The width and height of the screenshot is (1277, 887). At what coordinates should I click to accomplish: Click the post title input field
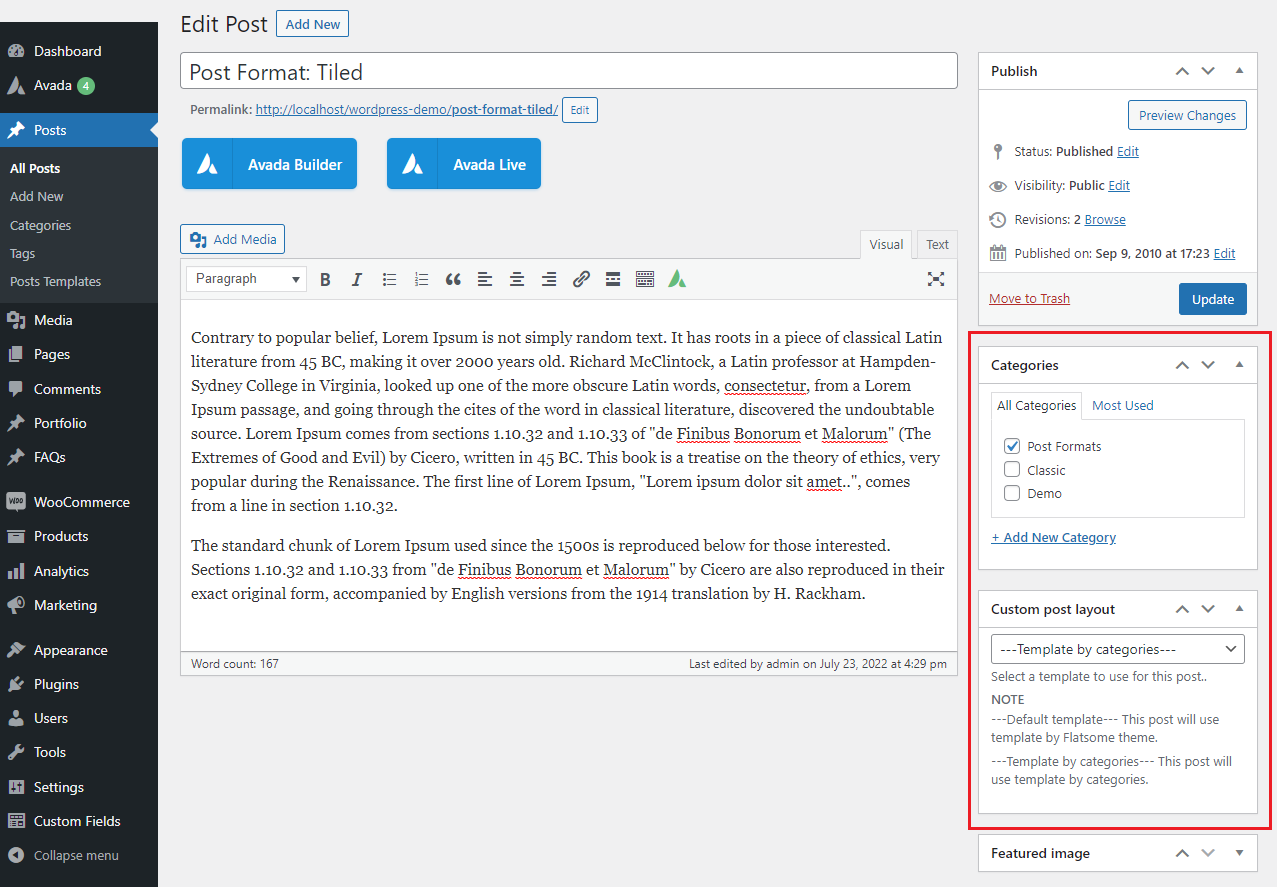pyautogui.click(x=569, y=71)
